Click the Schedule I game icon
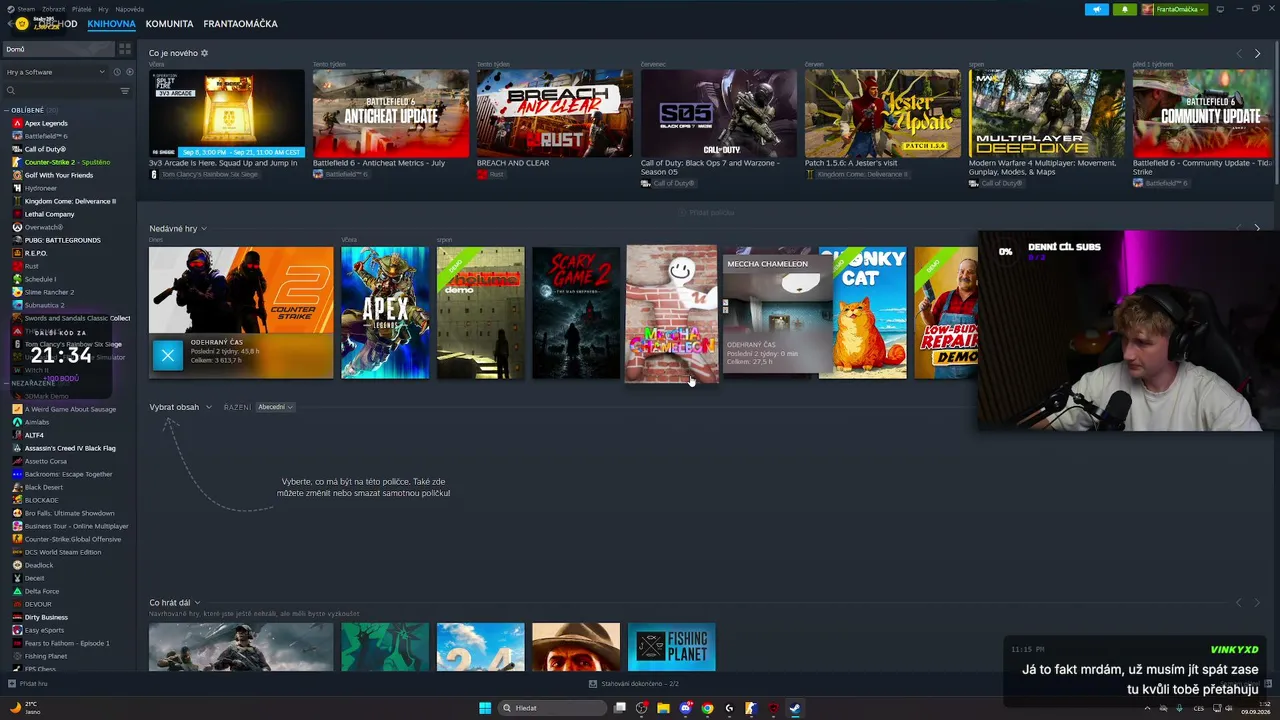Screen dimensions: 1280x720 [17, 279]
